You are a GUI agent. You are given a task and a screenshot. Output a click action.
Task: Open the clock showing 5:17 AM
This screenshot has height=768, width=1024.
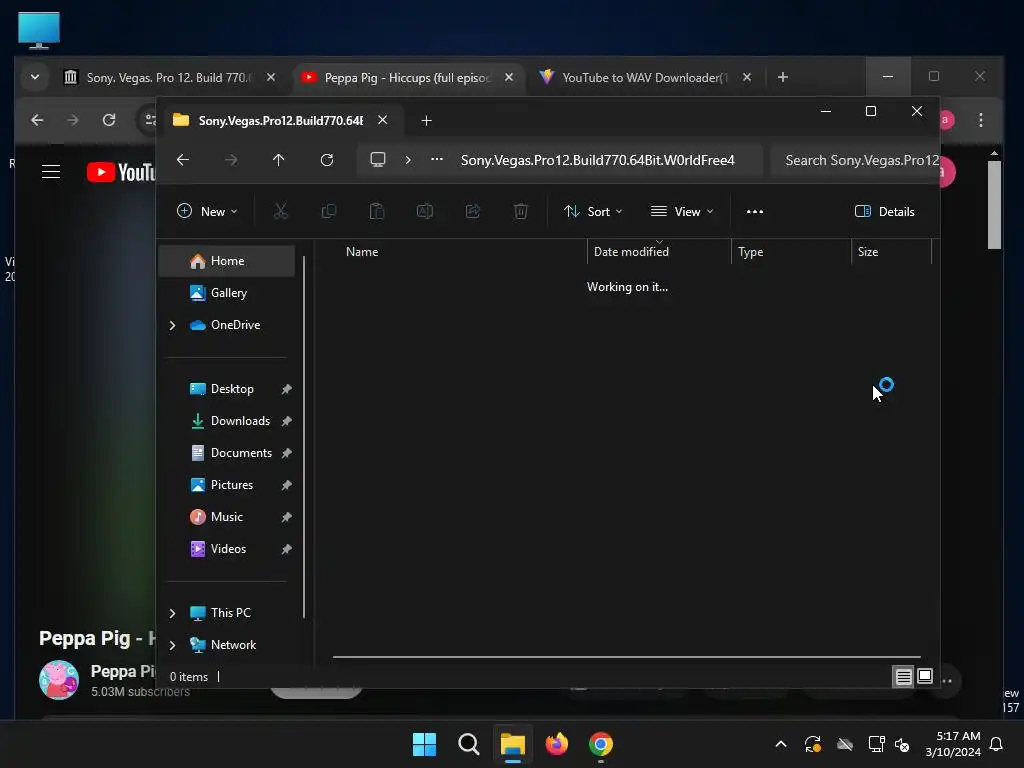coord(953,744)
